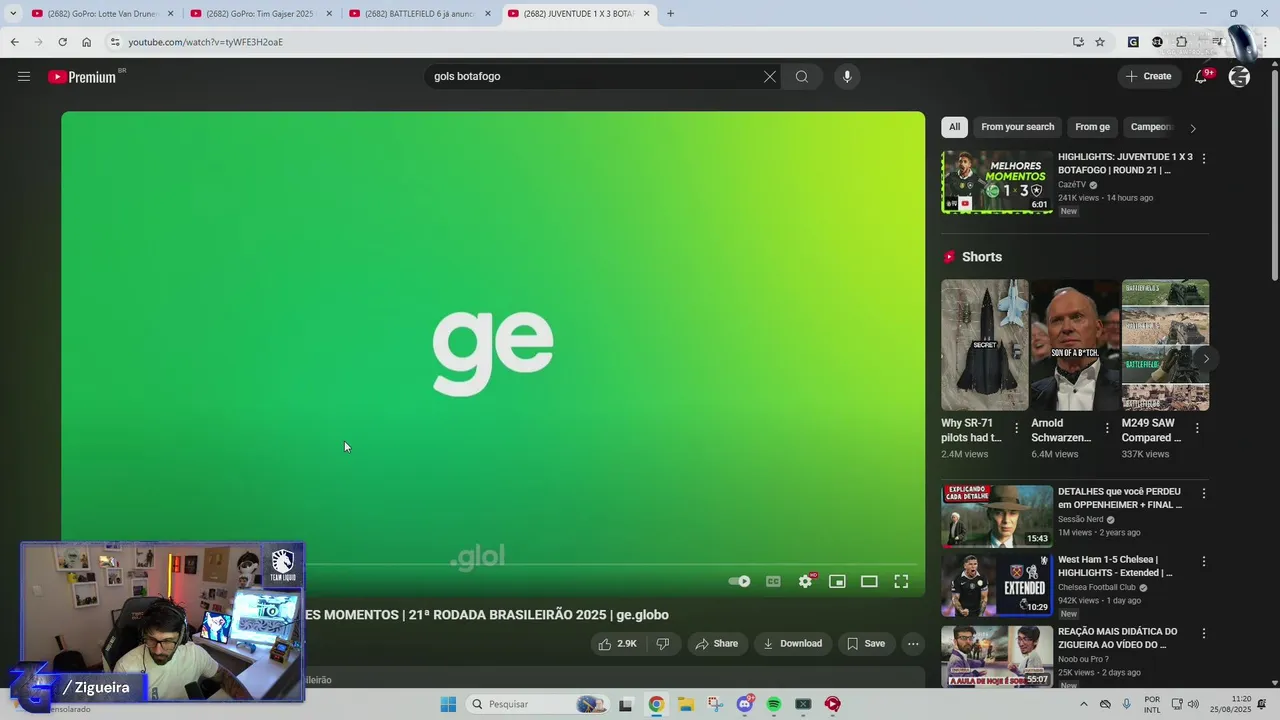Open CazéTV channel link
This screenshot has height=720, width=1280.
[x=1072, y=185]
